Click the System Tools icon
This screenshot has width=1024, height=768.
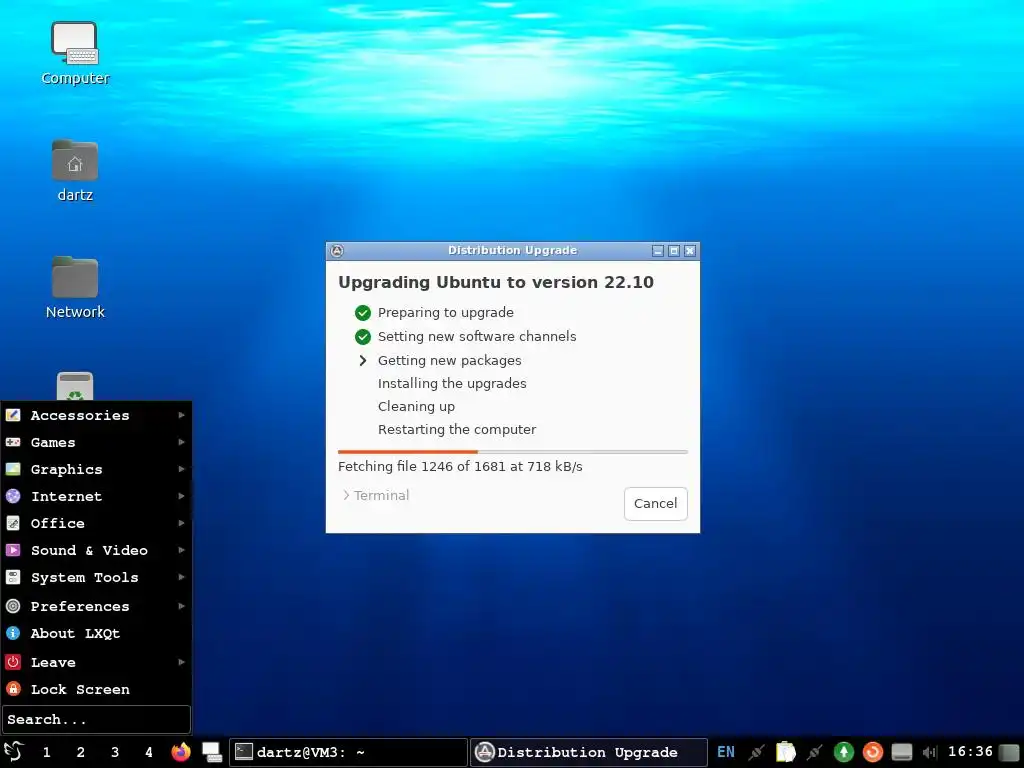[13, 577]
